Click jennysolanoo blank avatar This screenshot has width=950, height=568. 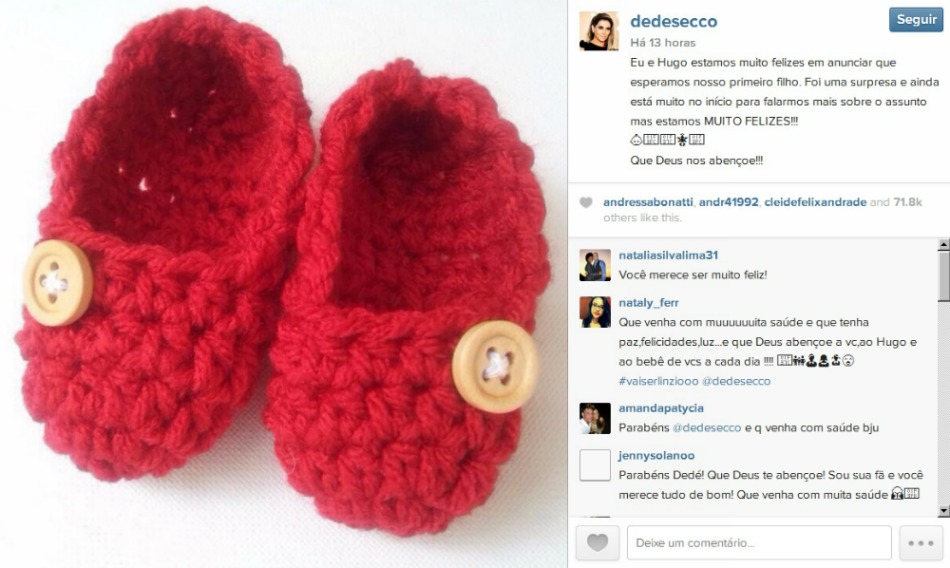click(x=595, y=466)
